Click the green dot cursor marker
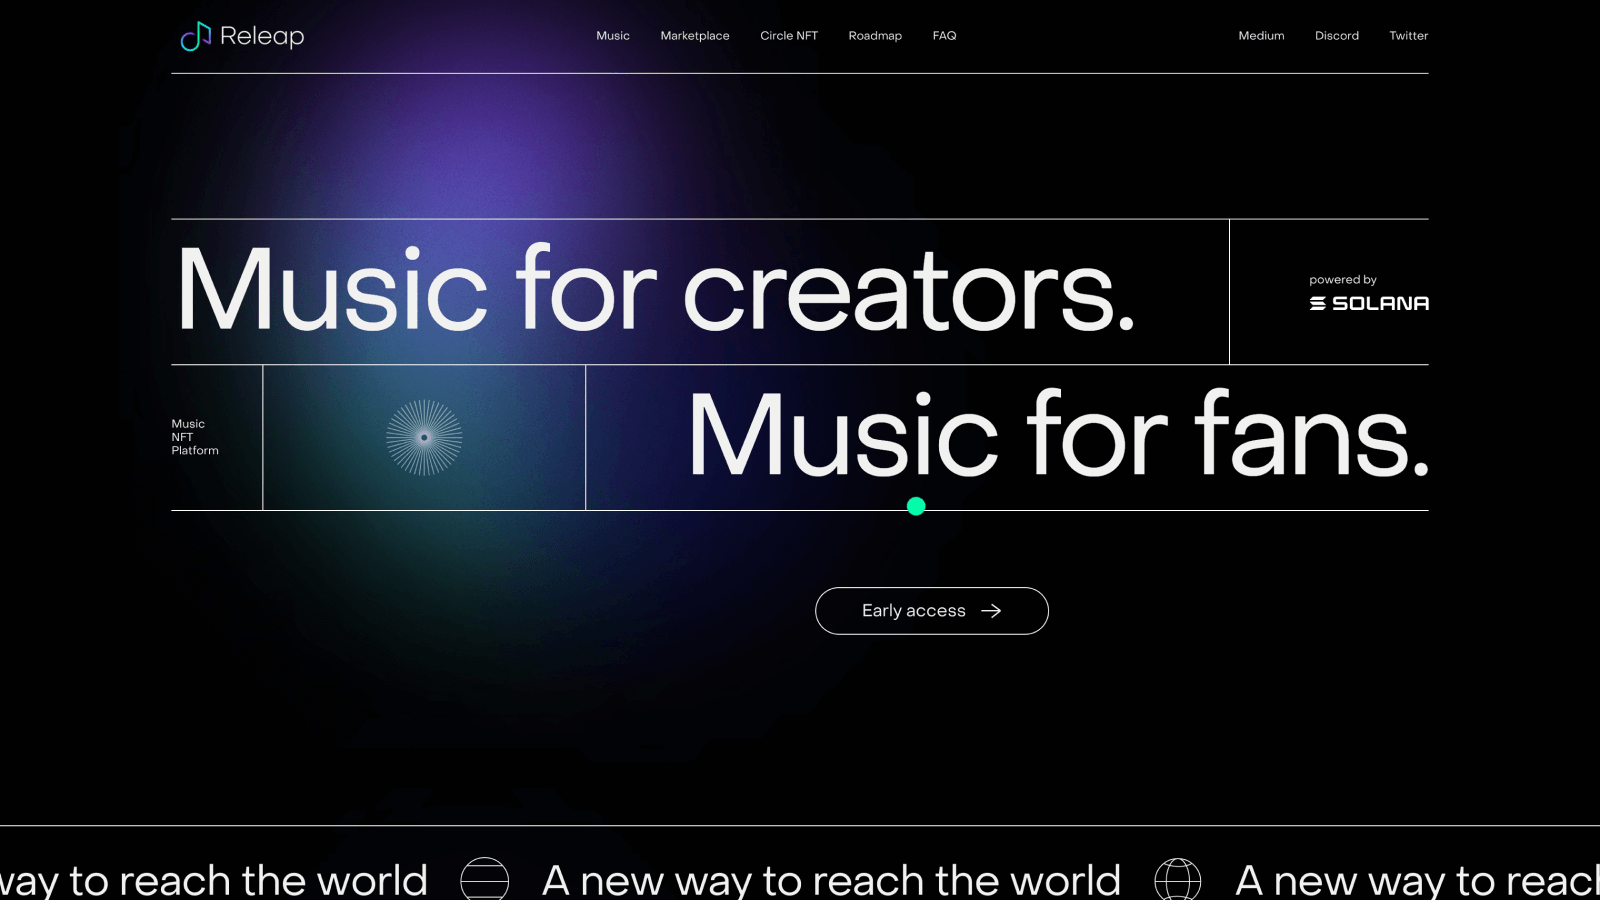 (x=916, y=506)
